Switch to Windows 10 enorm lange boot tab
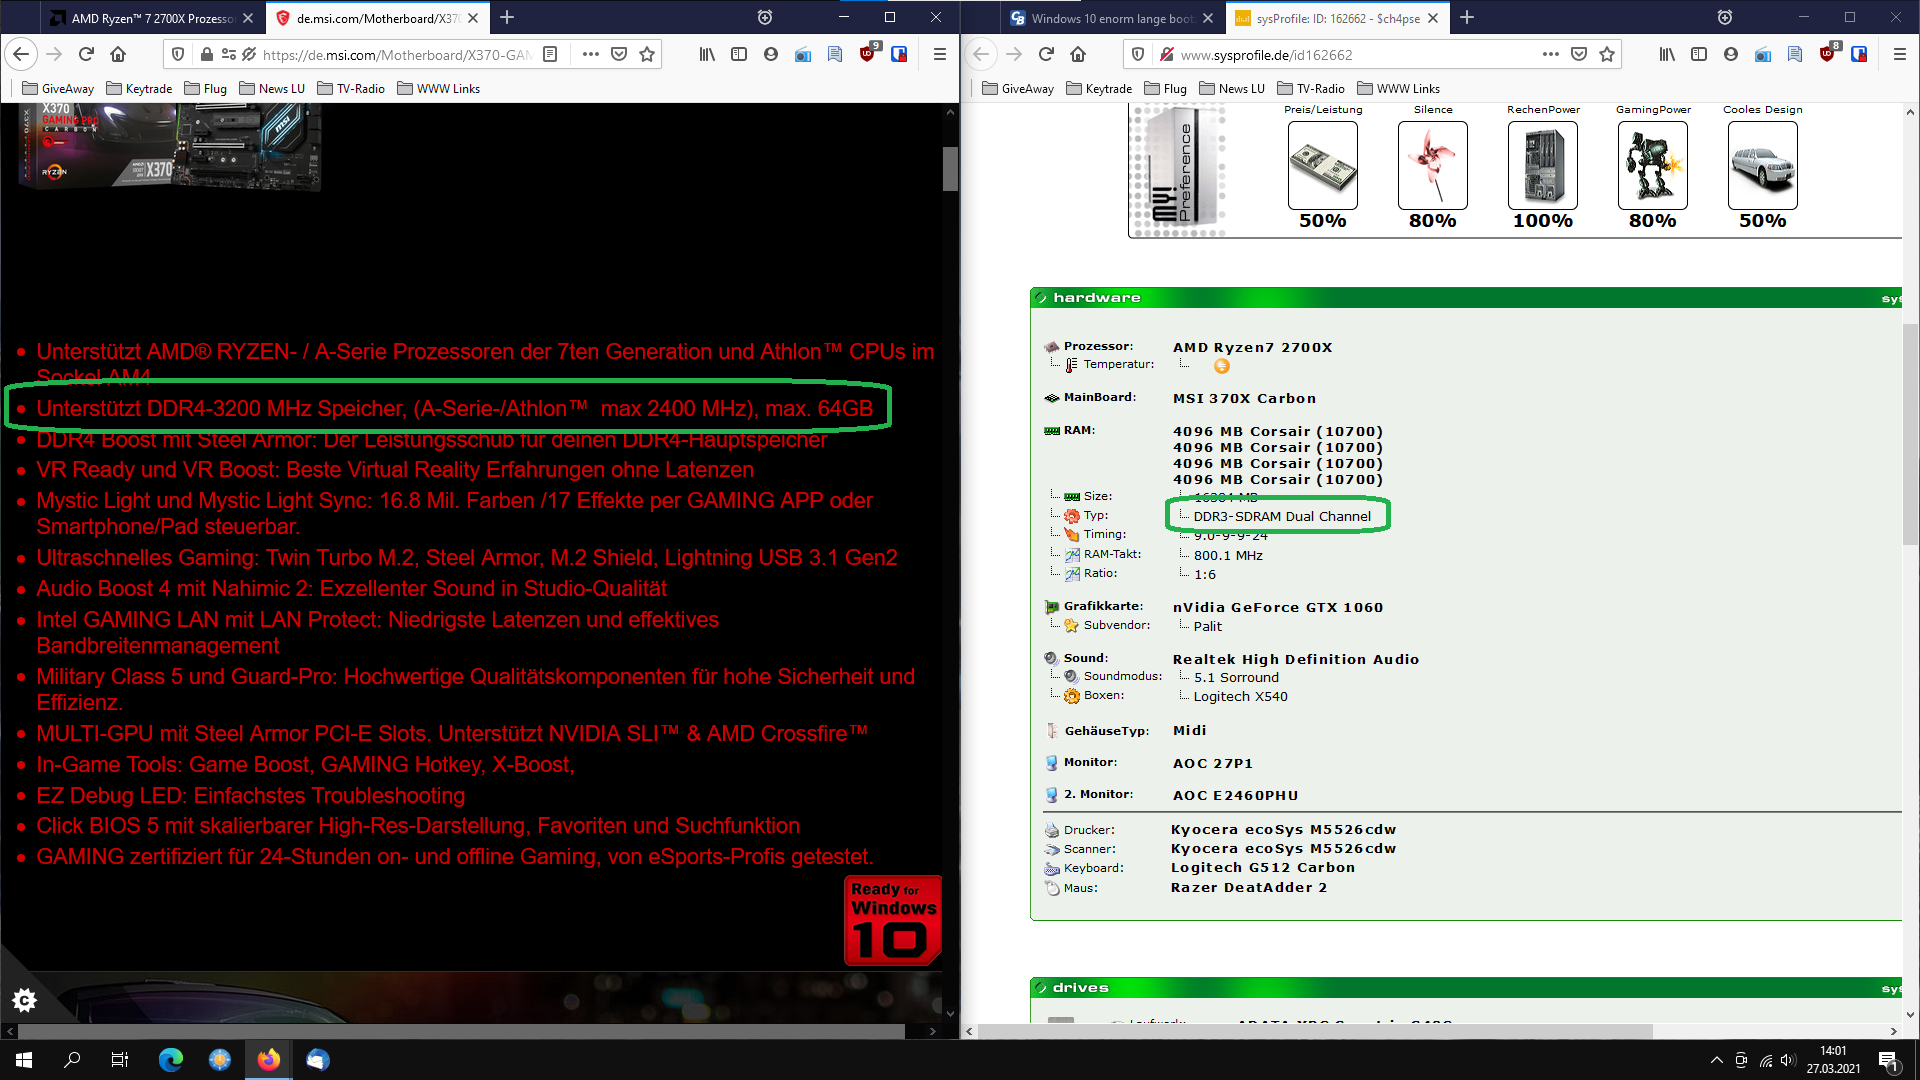This screenshot has height=1080, width=1920. point(1110,18)
